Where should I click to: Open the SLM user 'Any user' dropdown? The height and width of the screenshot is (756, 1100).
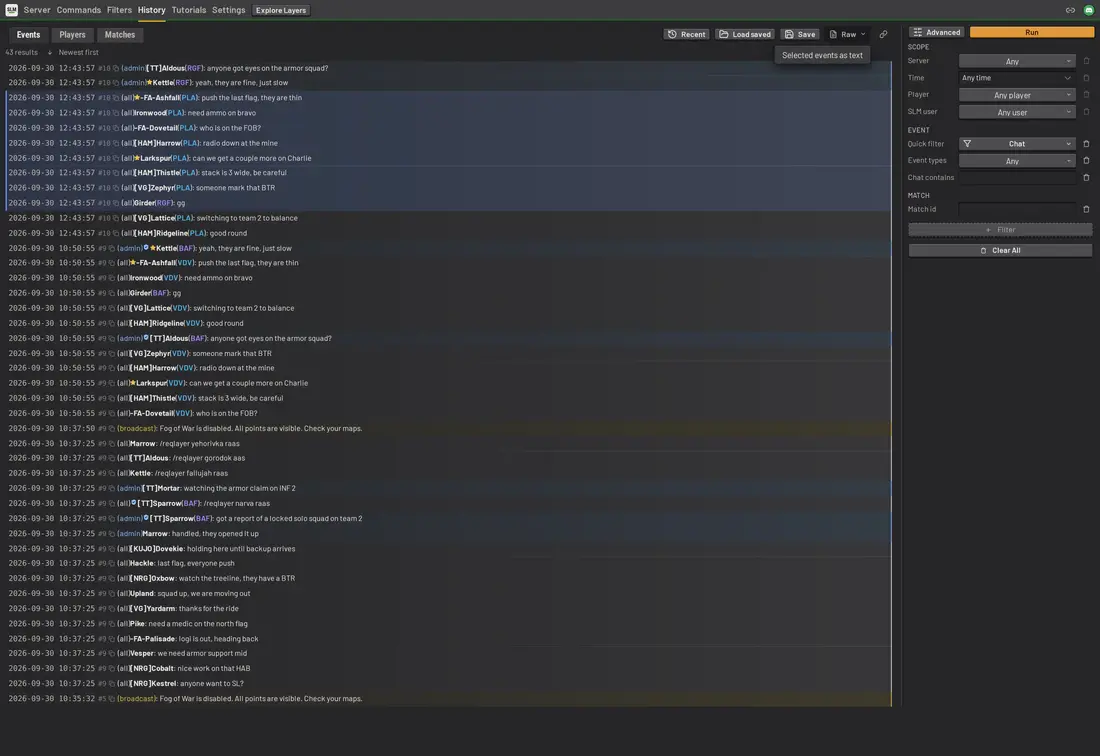pos(1017,112)
